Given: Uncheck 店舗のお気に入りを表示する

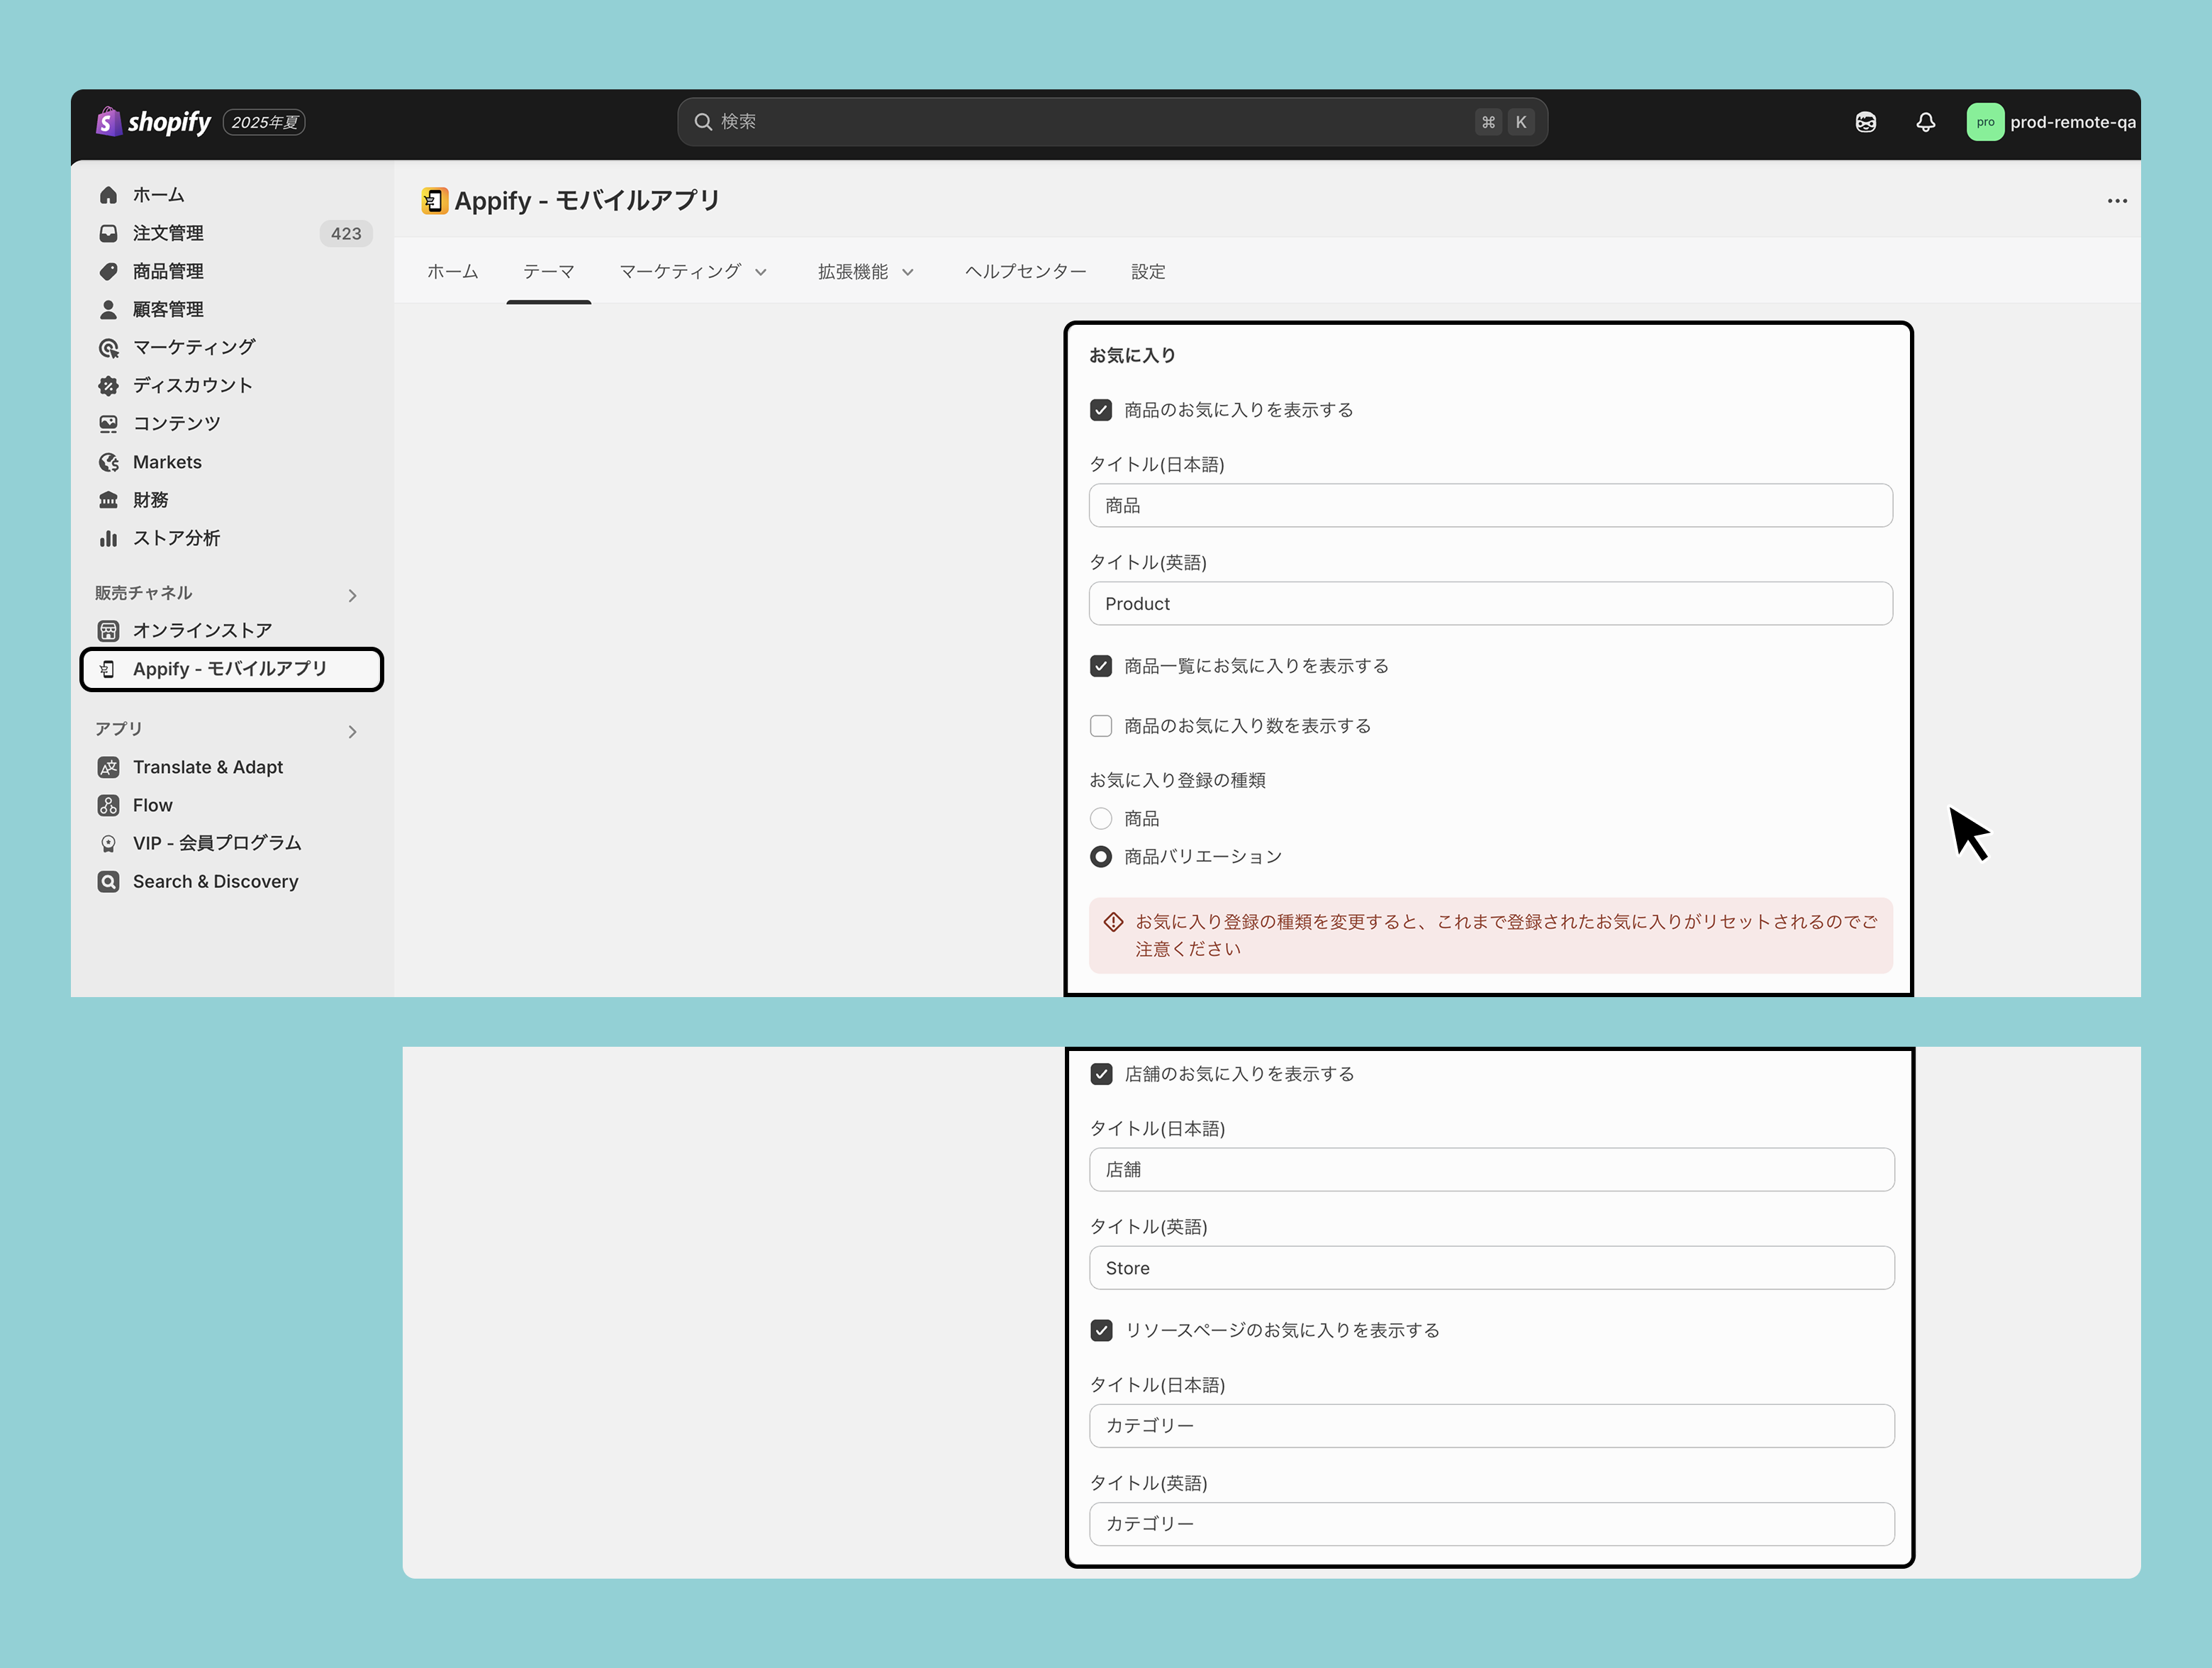Looking at the screenshot, I should pos(1101,1074).
